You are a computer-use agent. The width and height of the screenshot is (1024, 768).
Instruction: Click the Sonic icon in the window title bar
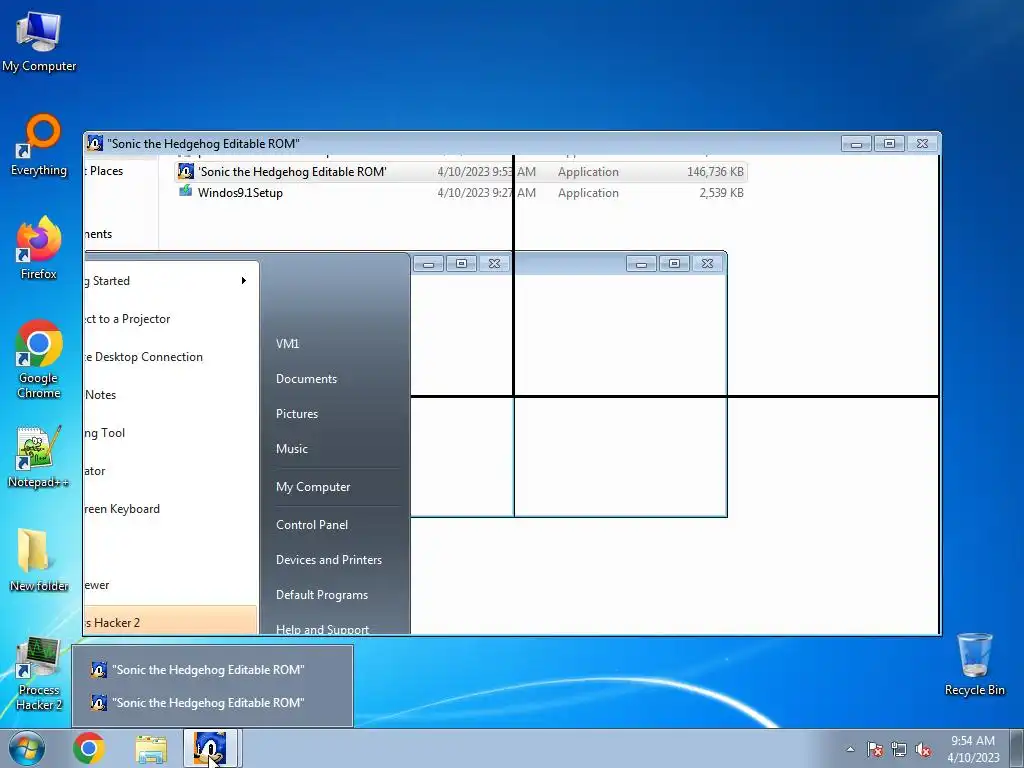point(95,143)
